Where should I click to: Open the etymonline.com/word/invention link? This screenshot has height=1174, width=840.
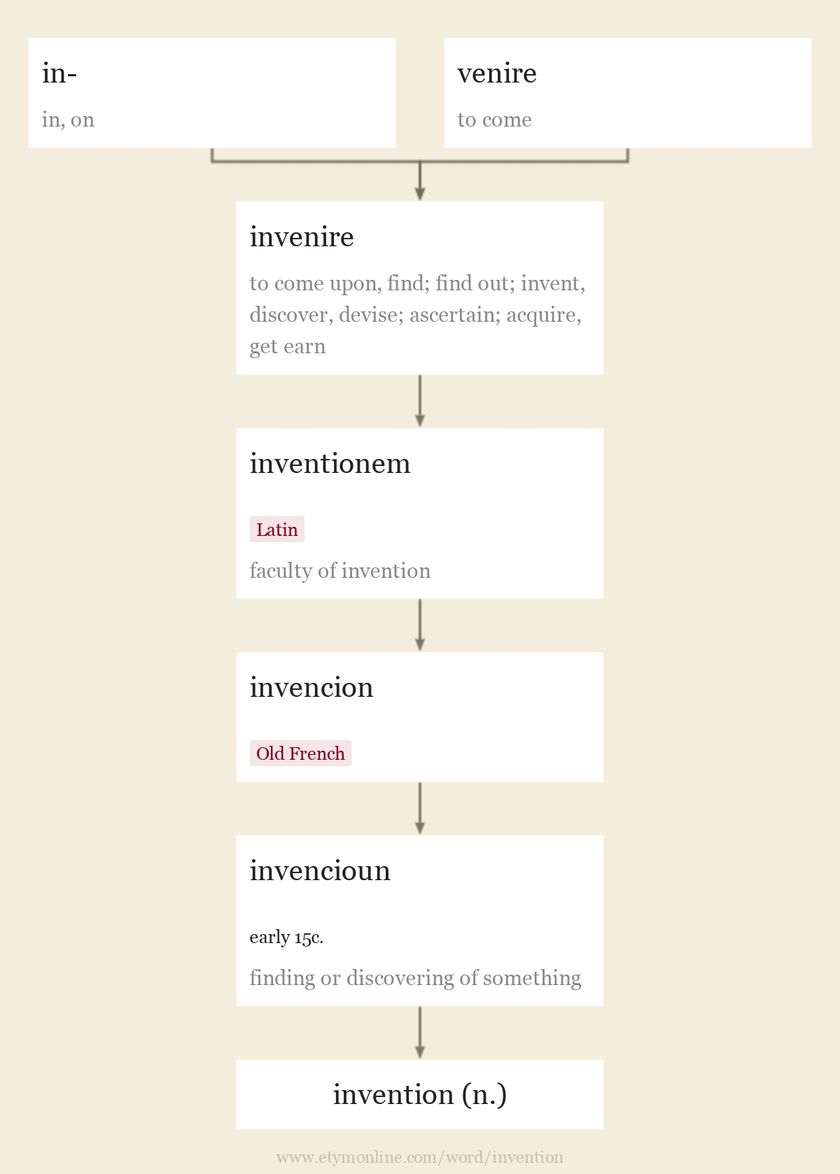420,1158
